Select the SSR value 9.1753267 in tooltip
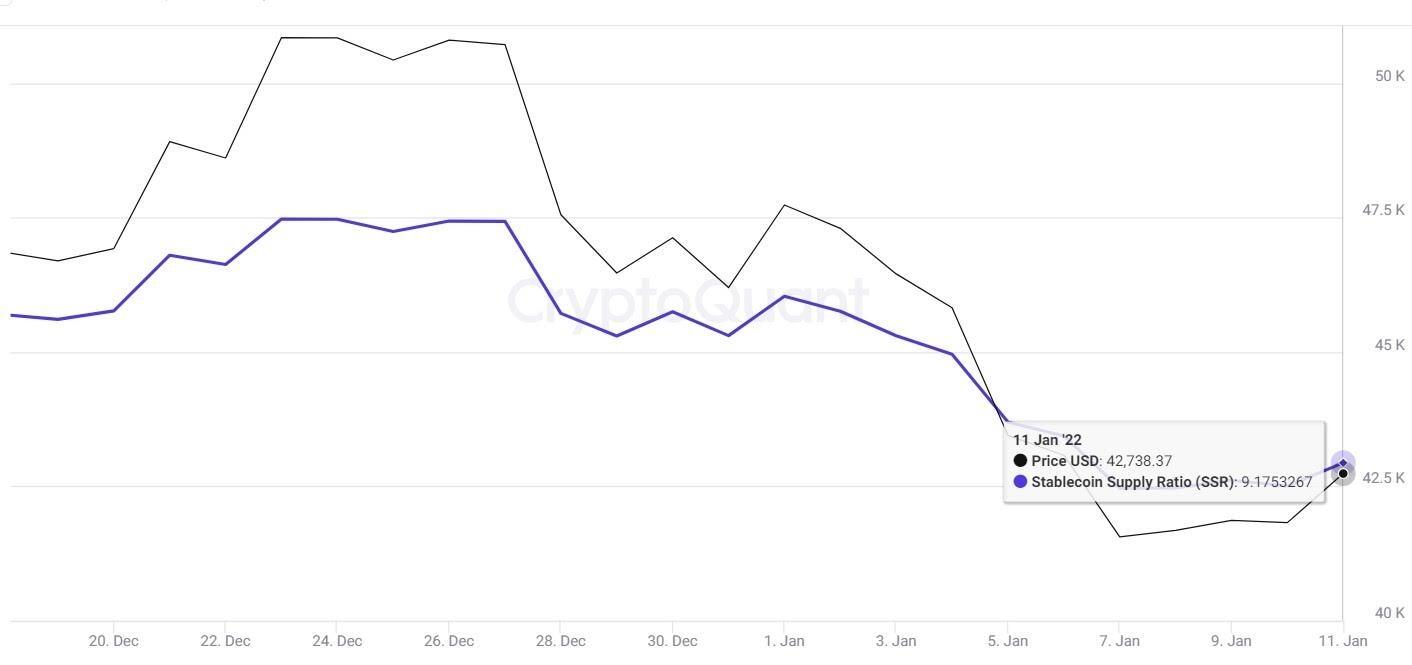This screenshot has width=1412, height=665. [x=1276, y=481]
